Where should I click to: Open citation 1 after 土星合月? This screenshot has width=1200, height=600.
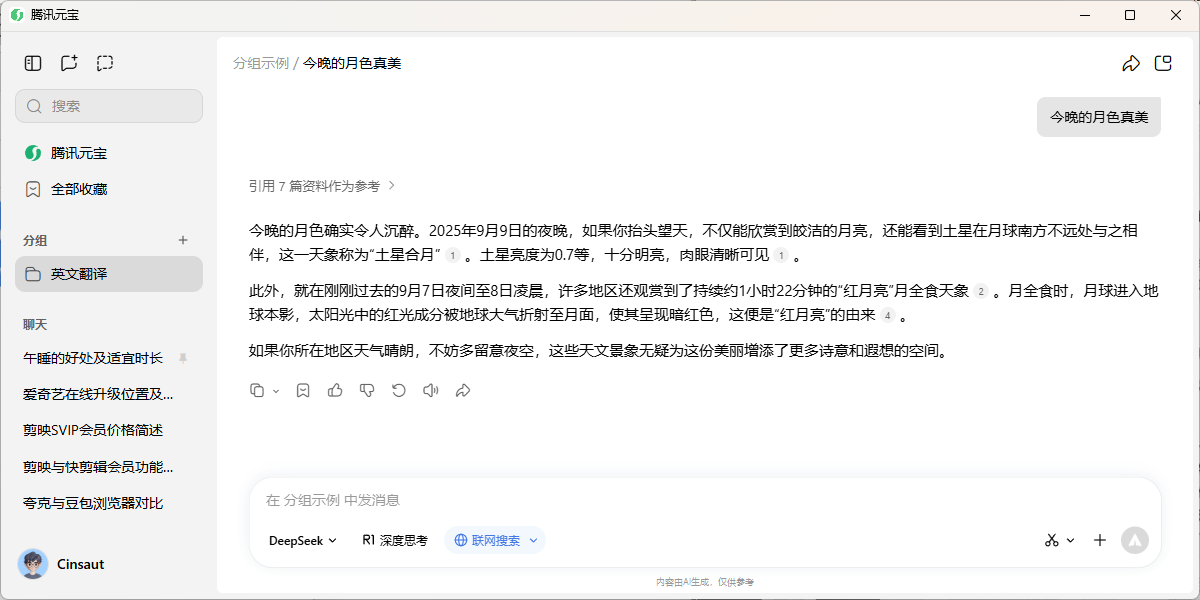[x=453, y=256]
